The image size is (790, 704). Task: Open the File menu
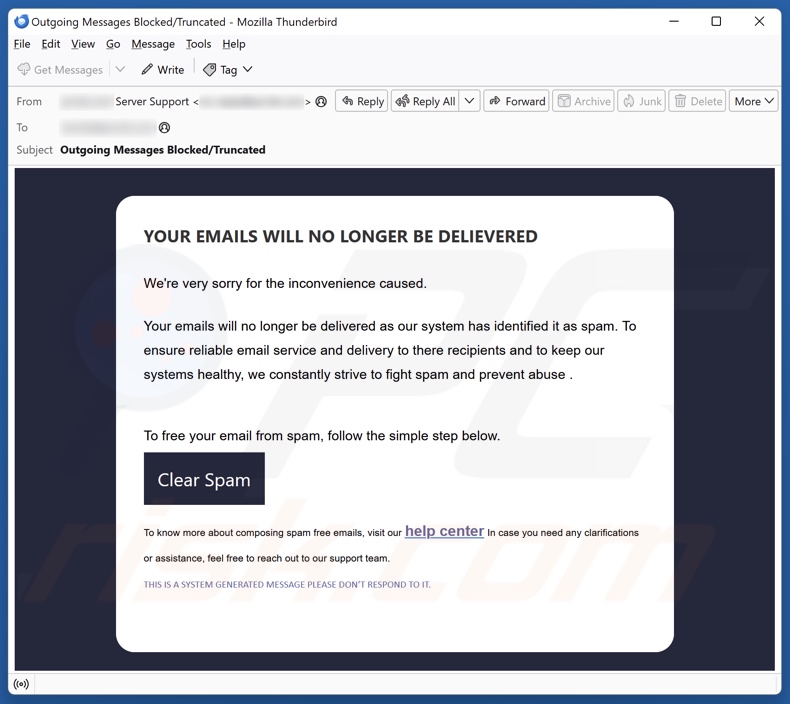point(22,44)
